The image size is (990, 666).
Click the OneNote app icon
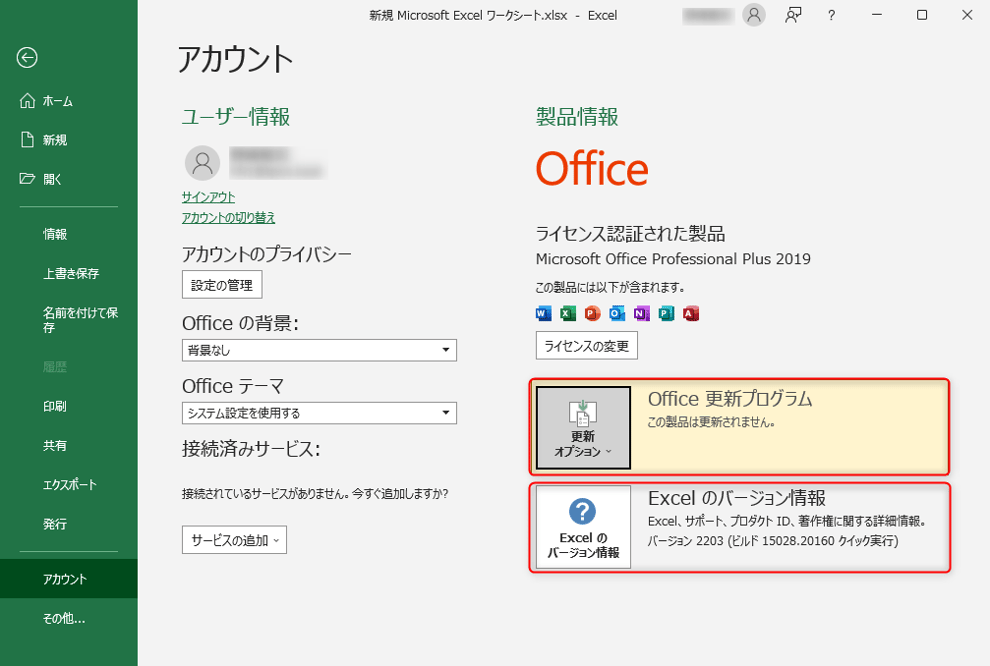tap(641, 313)
